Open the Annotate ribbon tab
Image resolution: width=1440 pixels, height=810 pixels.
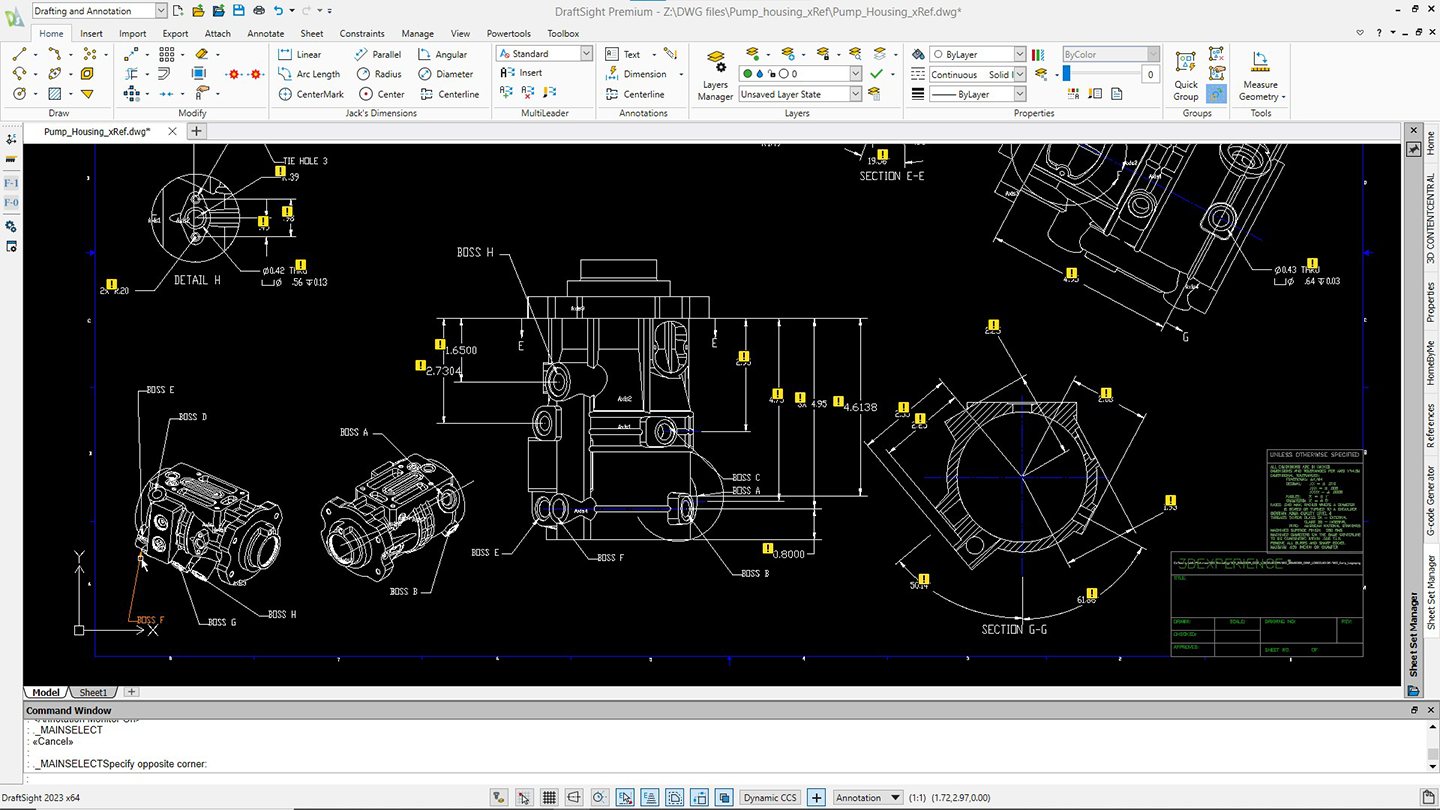(266, 33)
